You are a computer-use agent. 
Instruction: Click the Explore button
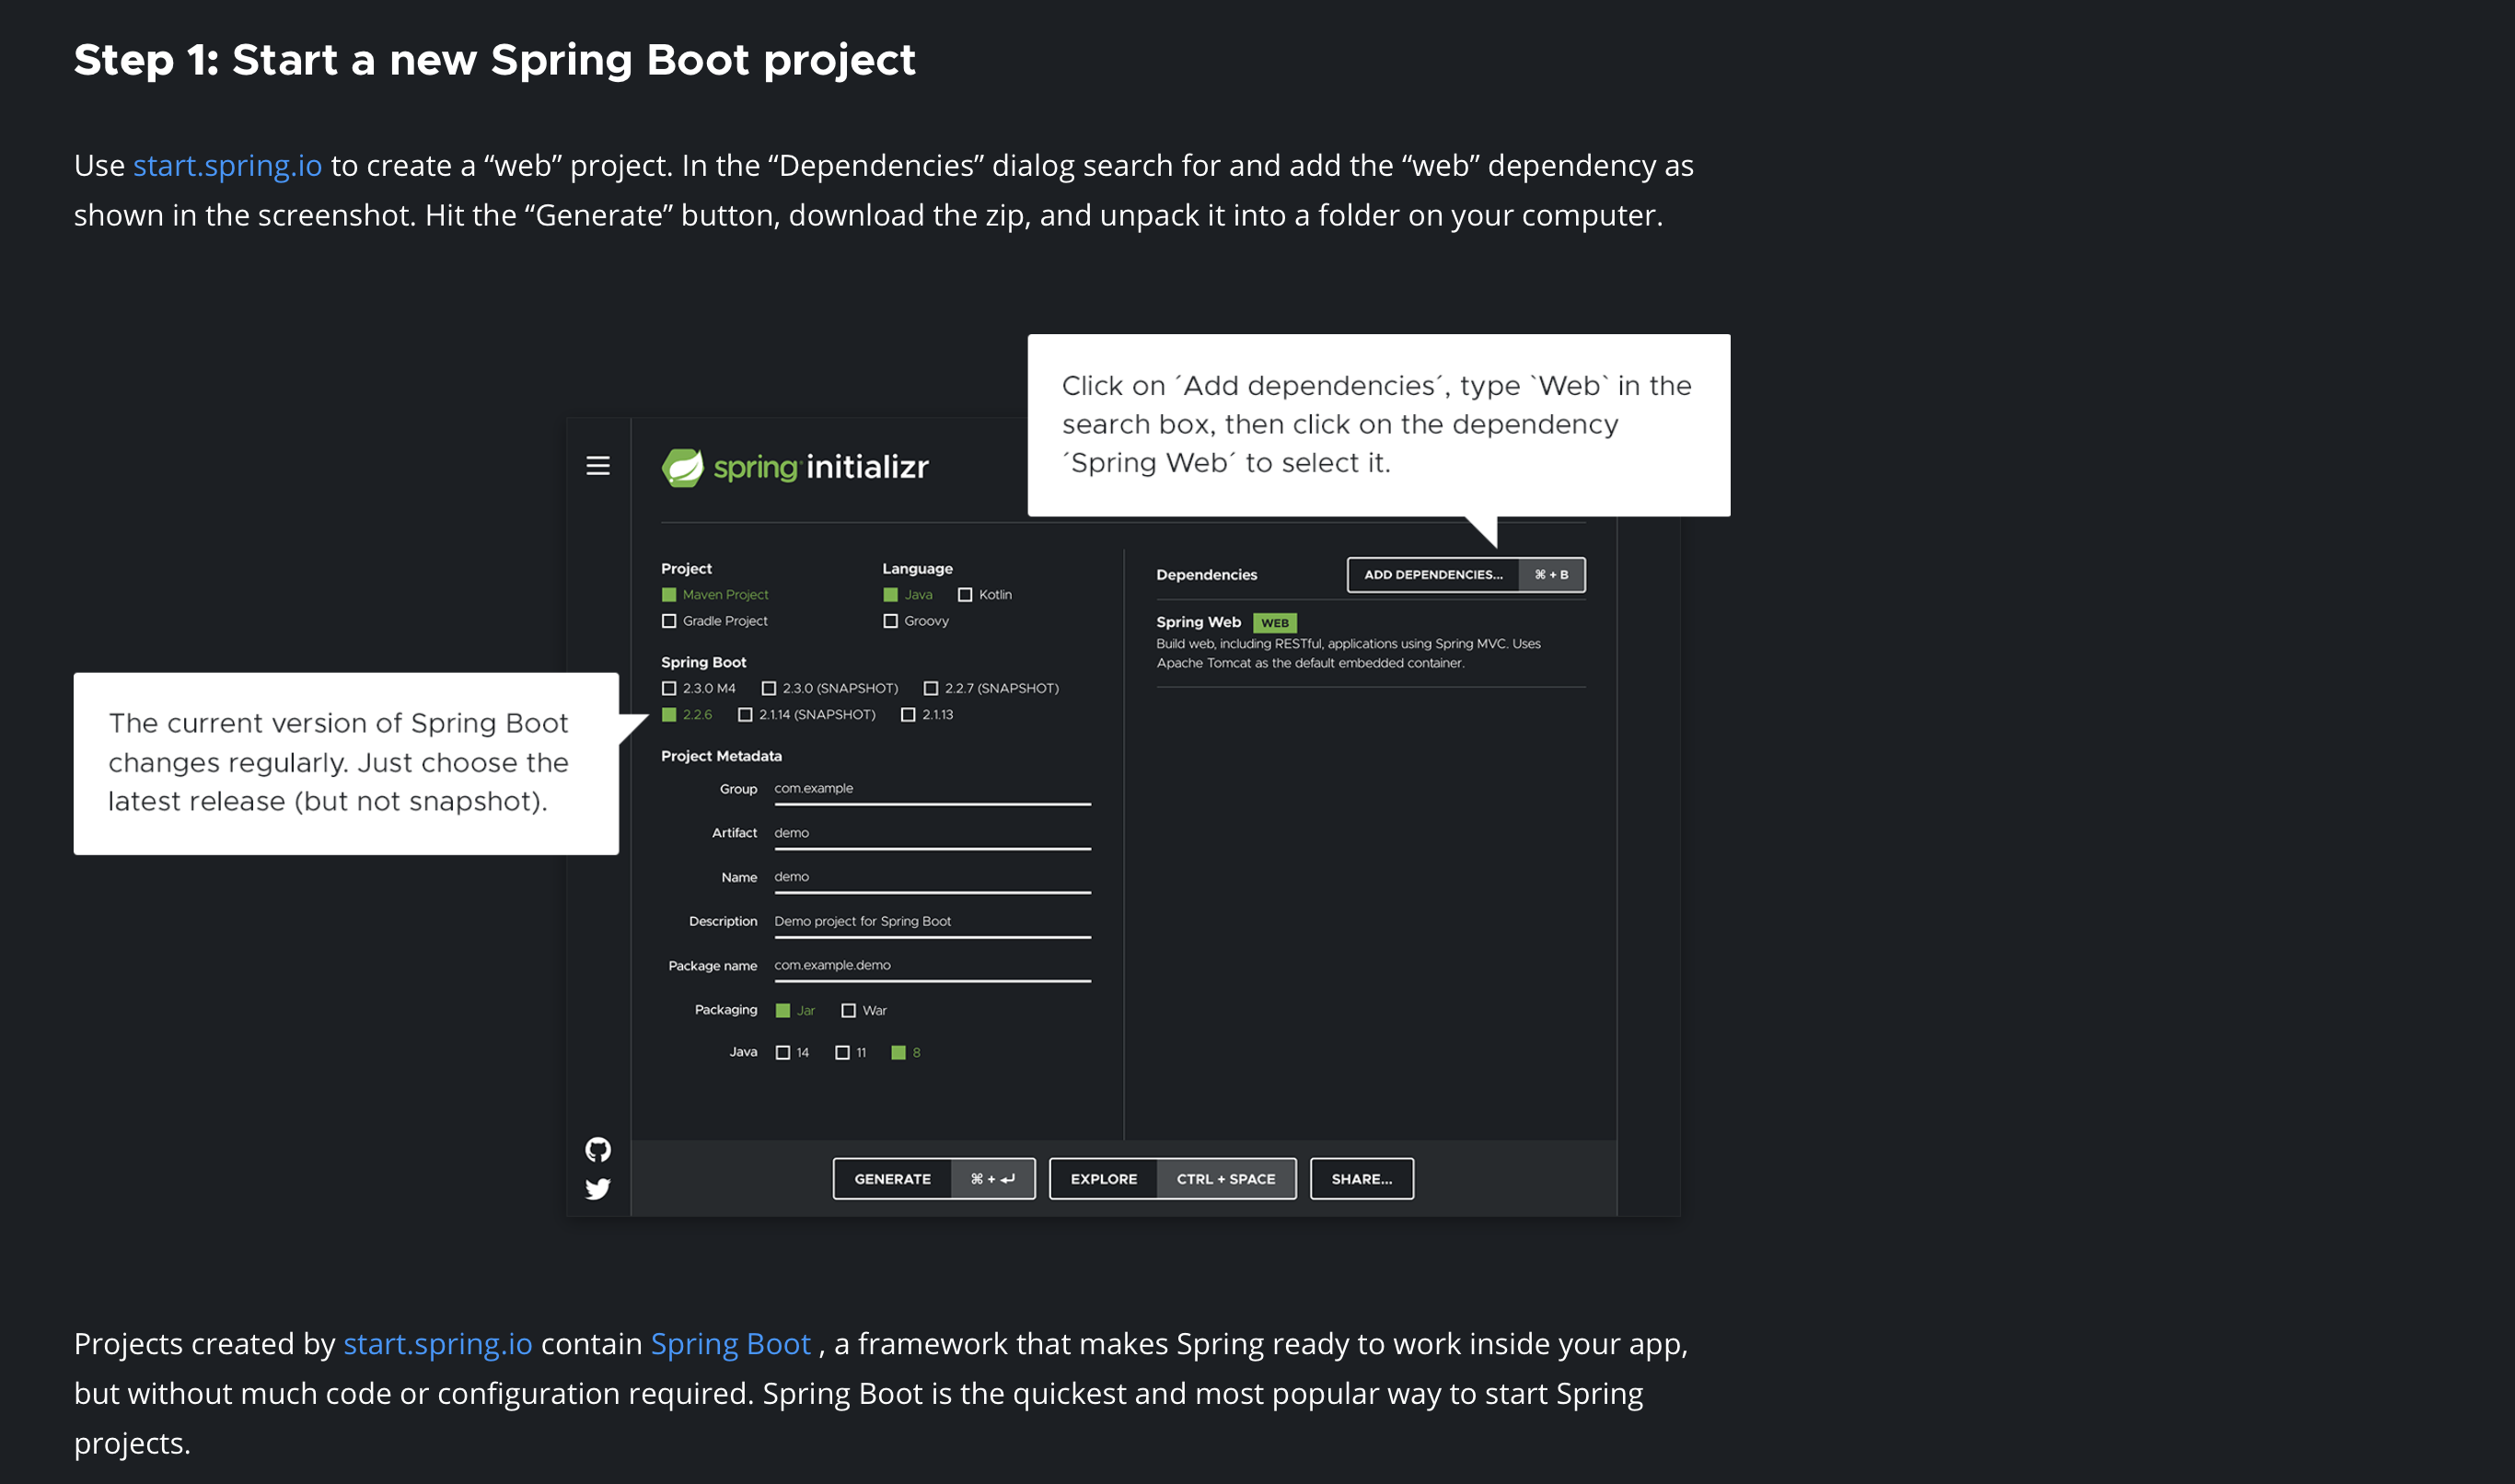1103,1179
